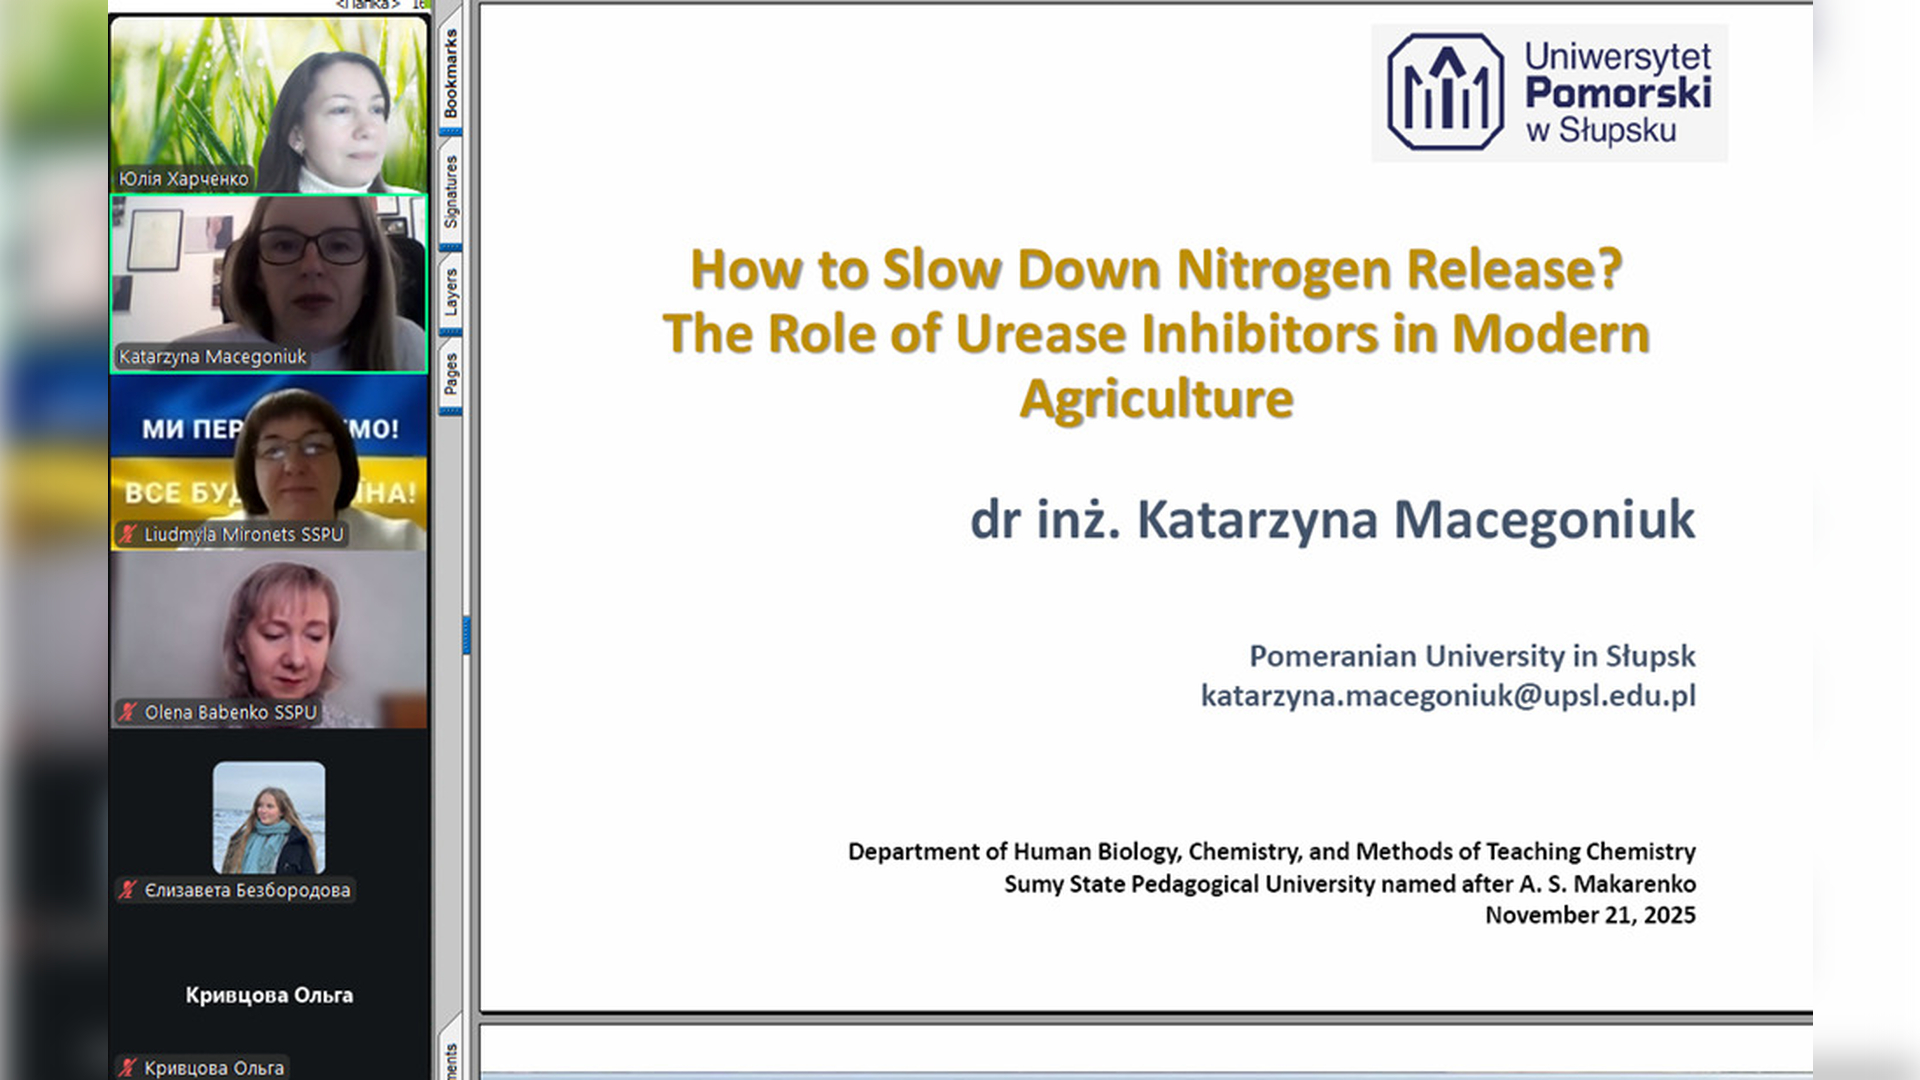The width and height of the screenshot is (1920, 1080).
Task: Select Юлія Харченко's video tile
Action: (268, 100)
